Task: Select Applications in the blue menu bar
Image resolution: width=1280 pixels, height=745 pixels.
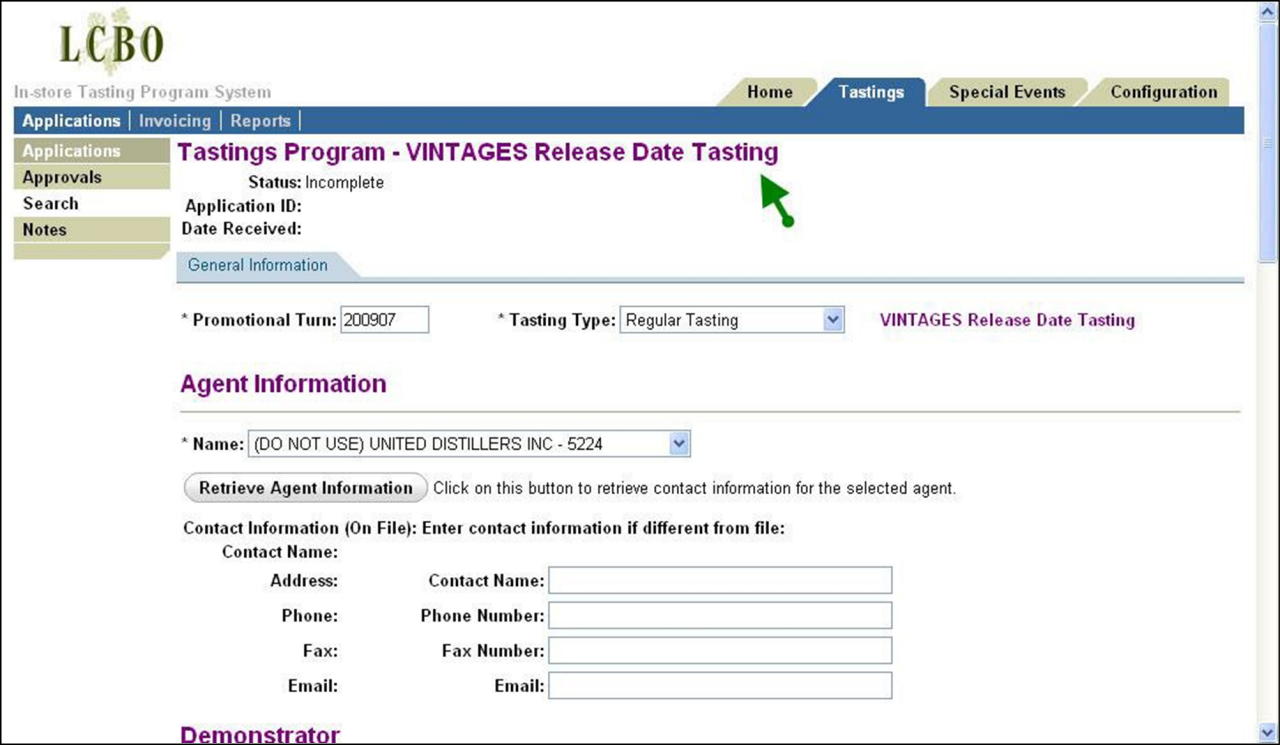Action: coord(71,121)
